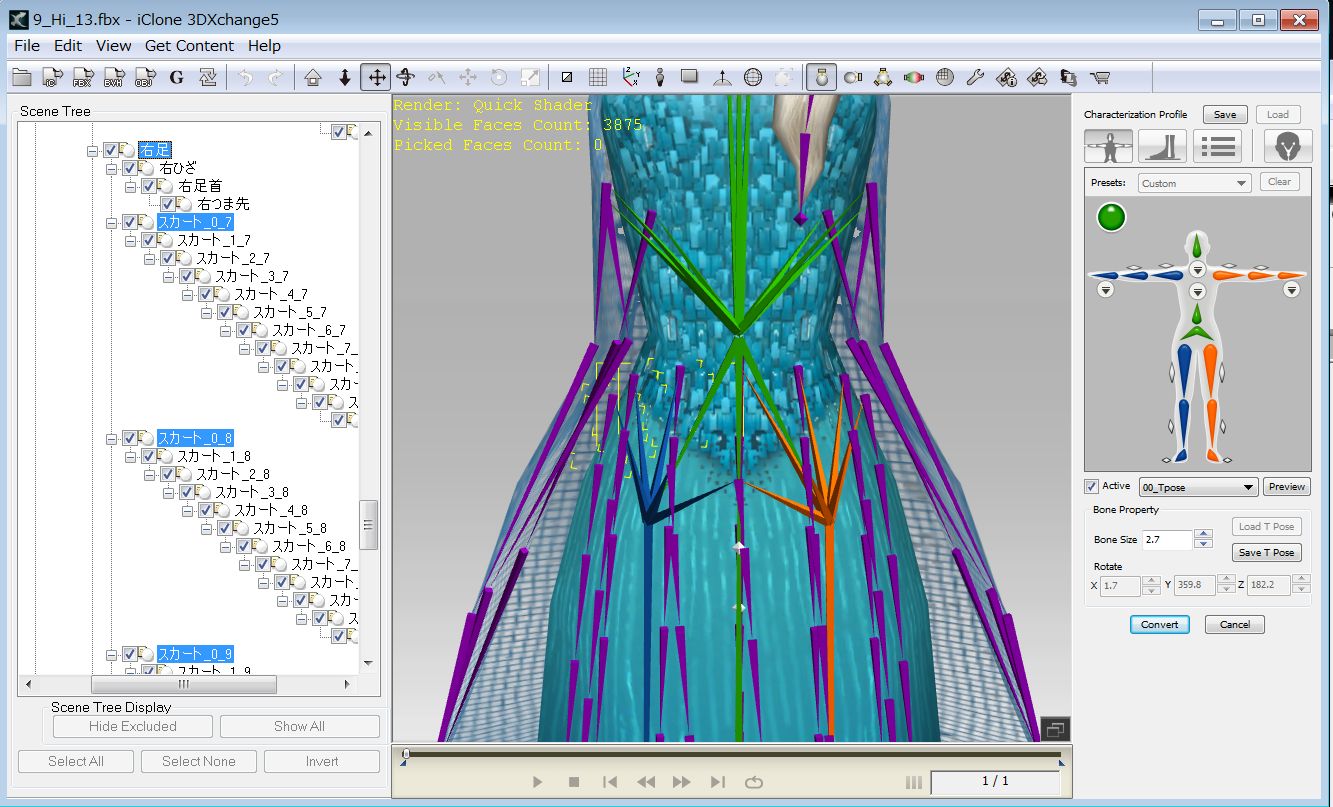Open the Get Content menu
Viewport: 1333px width, 807px height.
[x=189, y=45]
